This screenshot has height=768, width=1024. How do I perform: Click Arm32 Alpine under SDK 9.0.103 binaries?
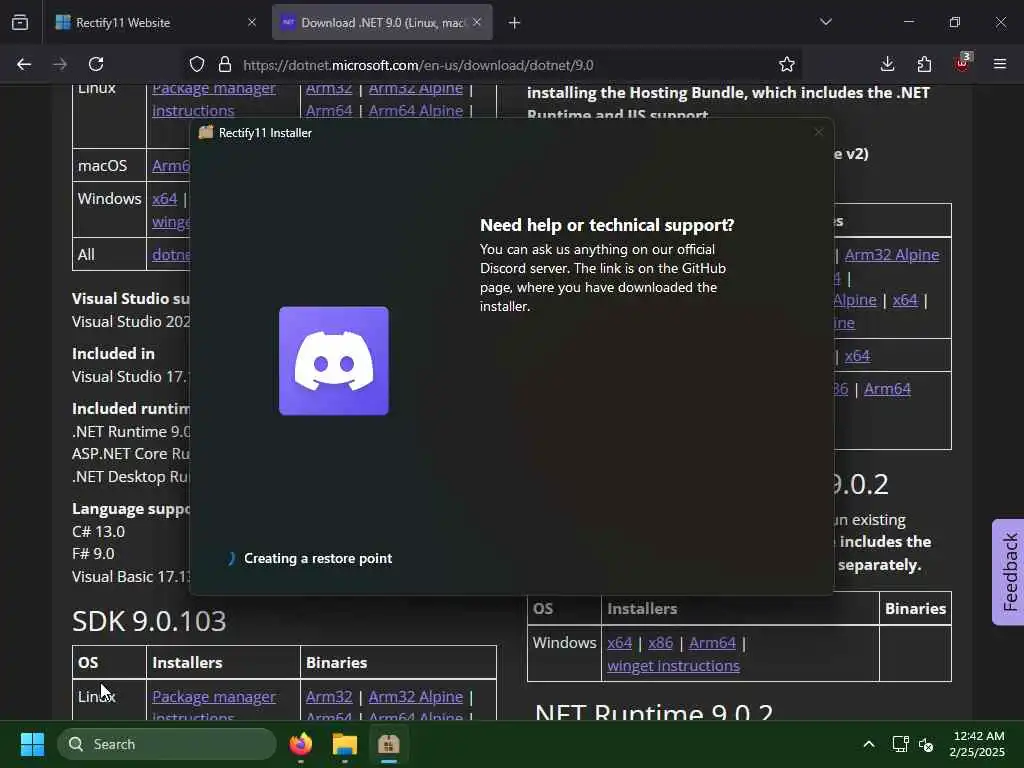click(x=415, y=697)
